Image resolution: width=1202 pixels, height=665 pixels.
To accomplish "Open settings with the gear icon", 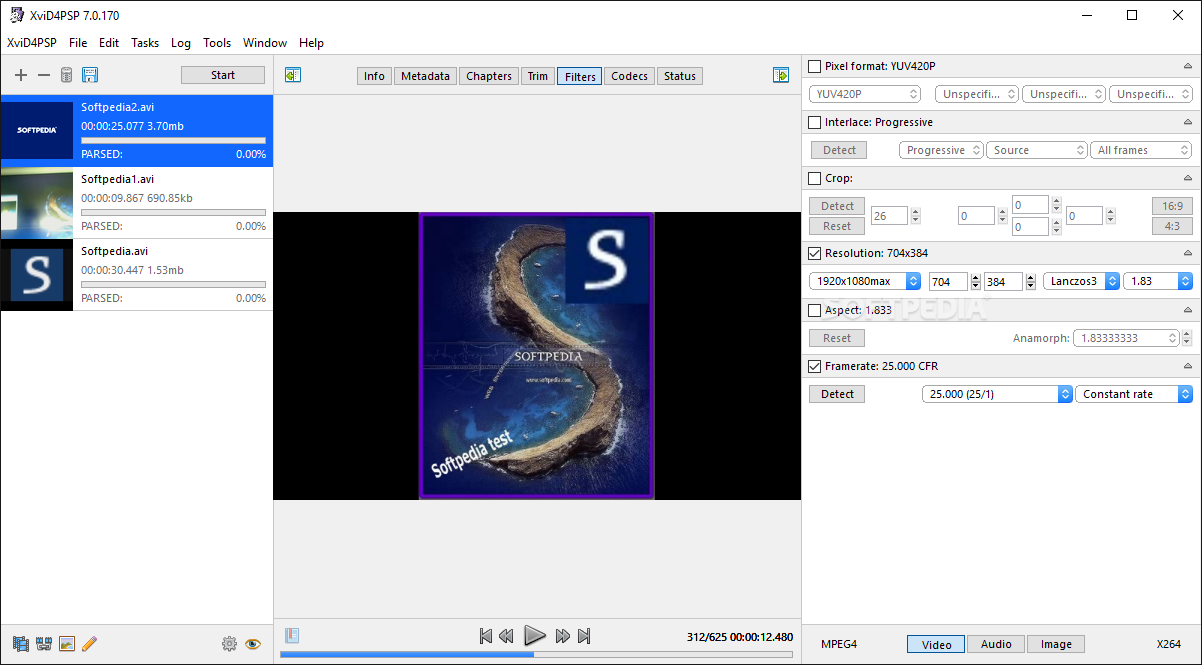I will pyautogui.click(x=229, y=644).
